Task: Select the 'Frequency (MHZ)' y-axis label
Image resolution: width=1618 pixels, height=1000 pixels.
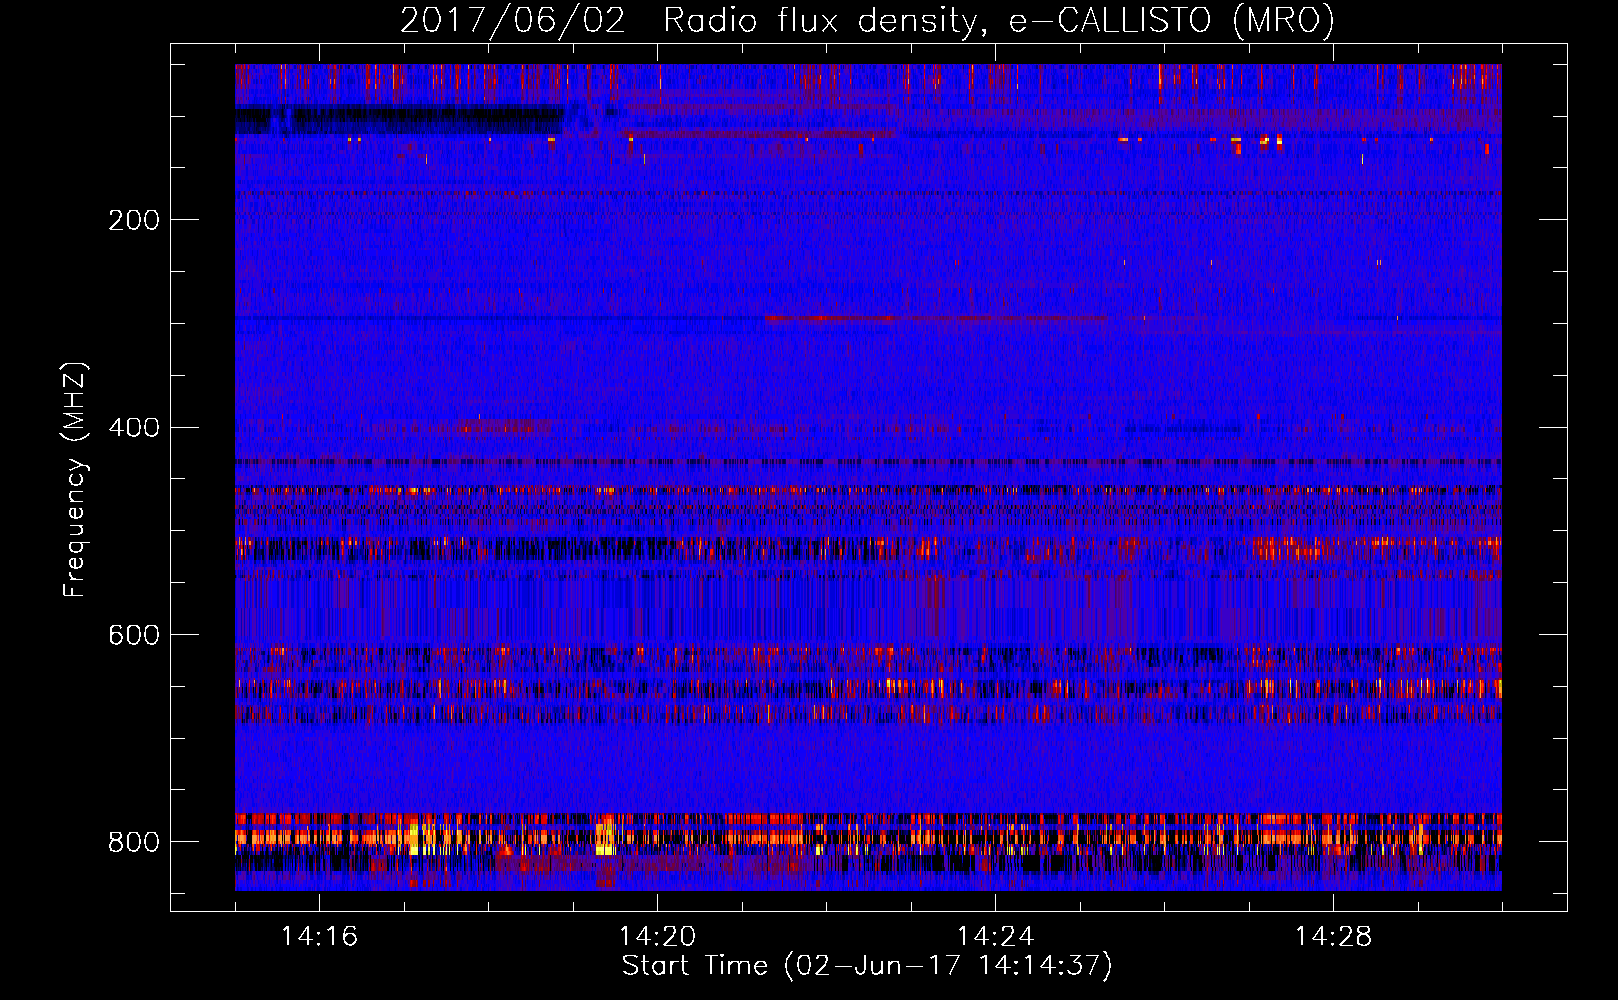Action: 74,479
